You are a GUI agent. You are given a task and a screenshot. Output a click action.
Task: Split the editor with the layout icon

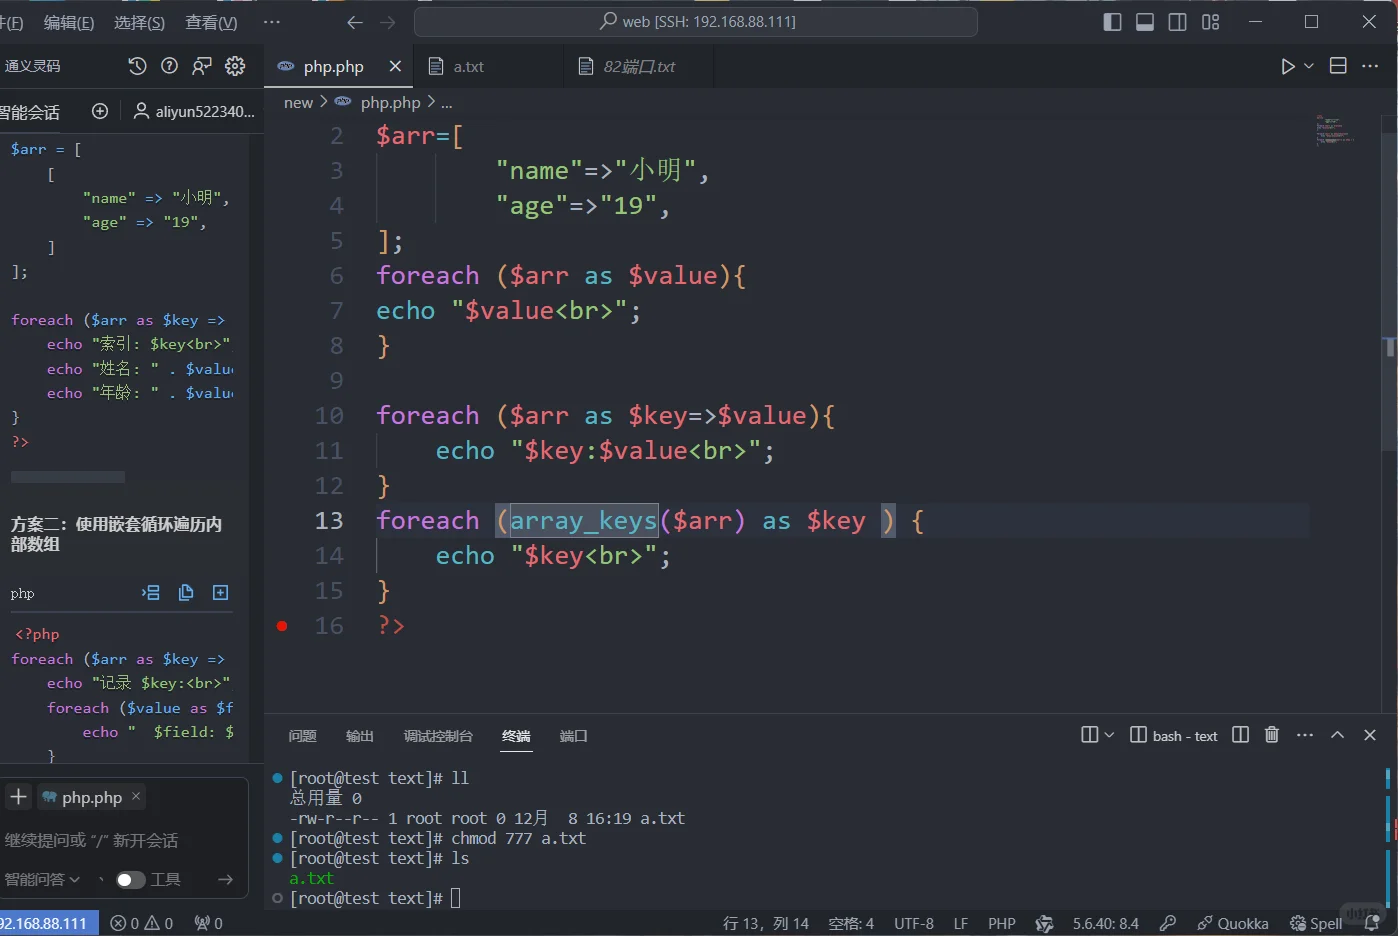pos(1338,66)
